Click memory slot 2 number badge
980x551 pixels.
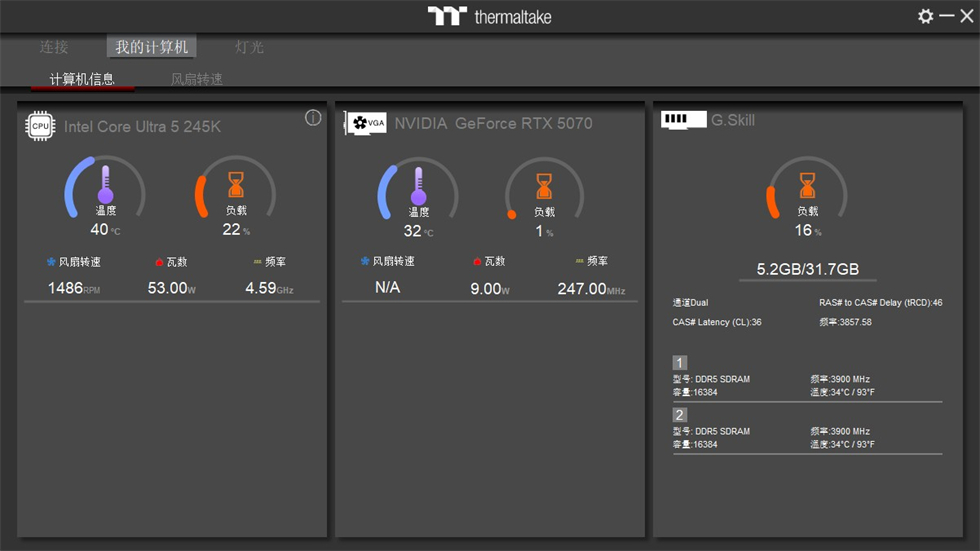(680, 415)
